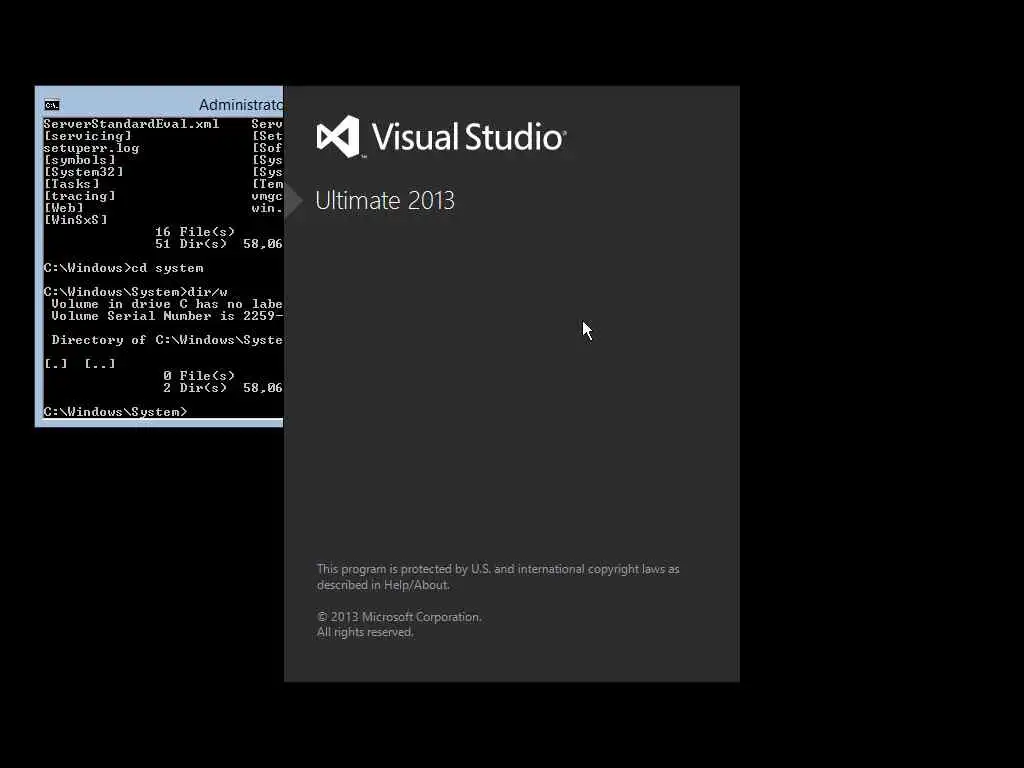Click the command prompt window icon

[52, 105]
